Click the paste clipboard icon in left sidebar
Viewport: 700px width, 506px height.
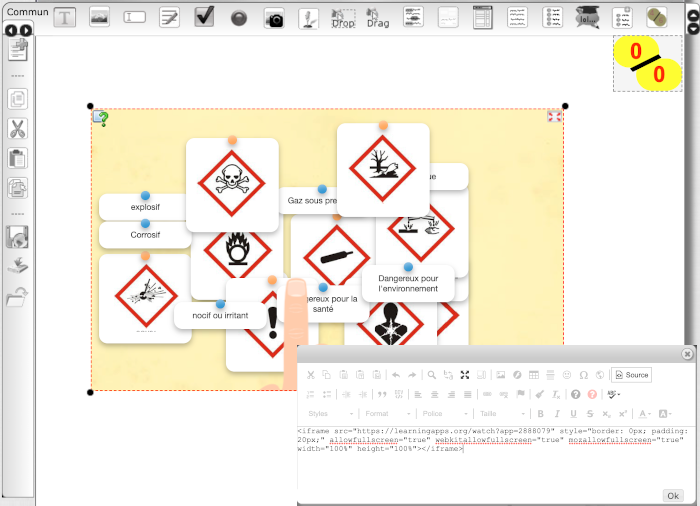coord(17,157)
